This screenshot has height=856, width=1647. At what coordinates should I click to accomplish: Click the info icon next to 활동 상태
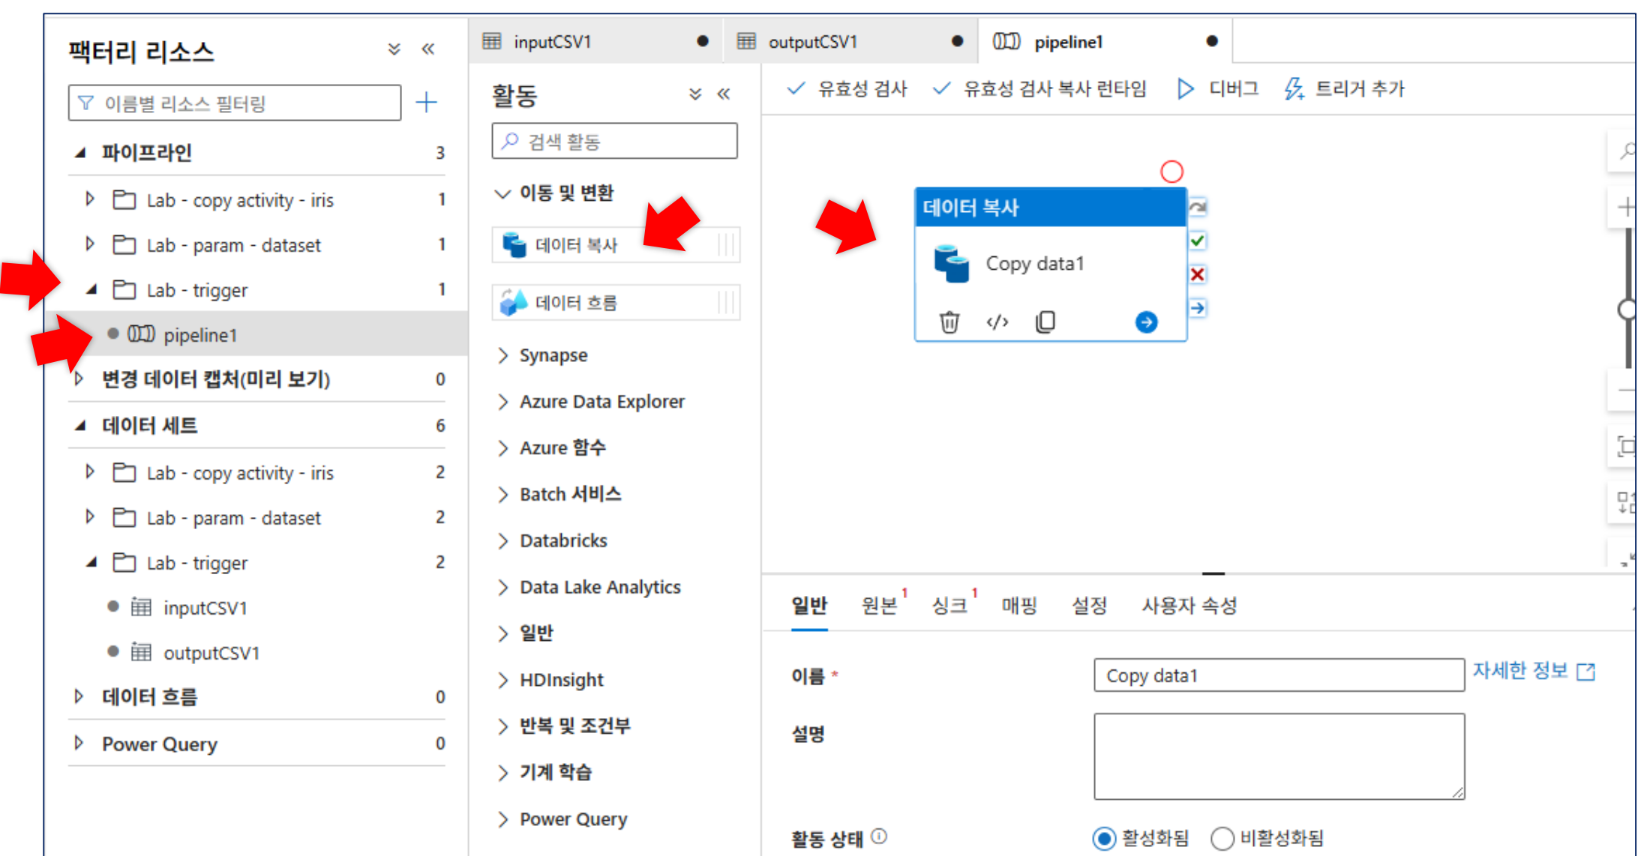(x=879, y=837)
